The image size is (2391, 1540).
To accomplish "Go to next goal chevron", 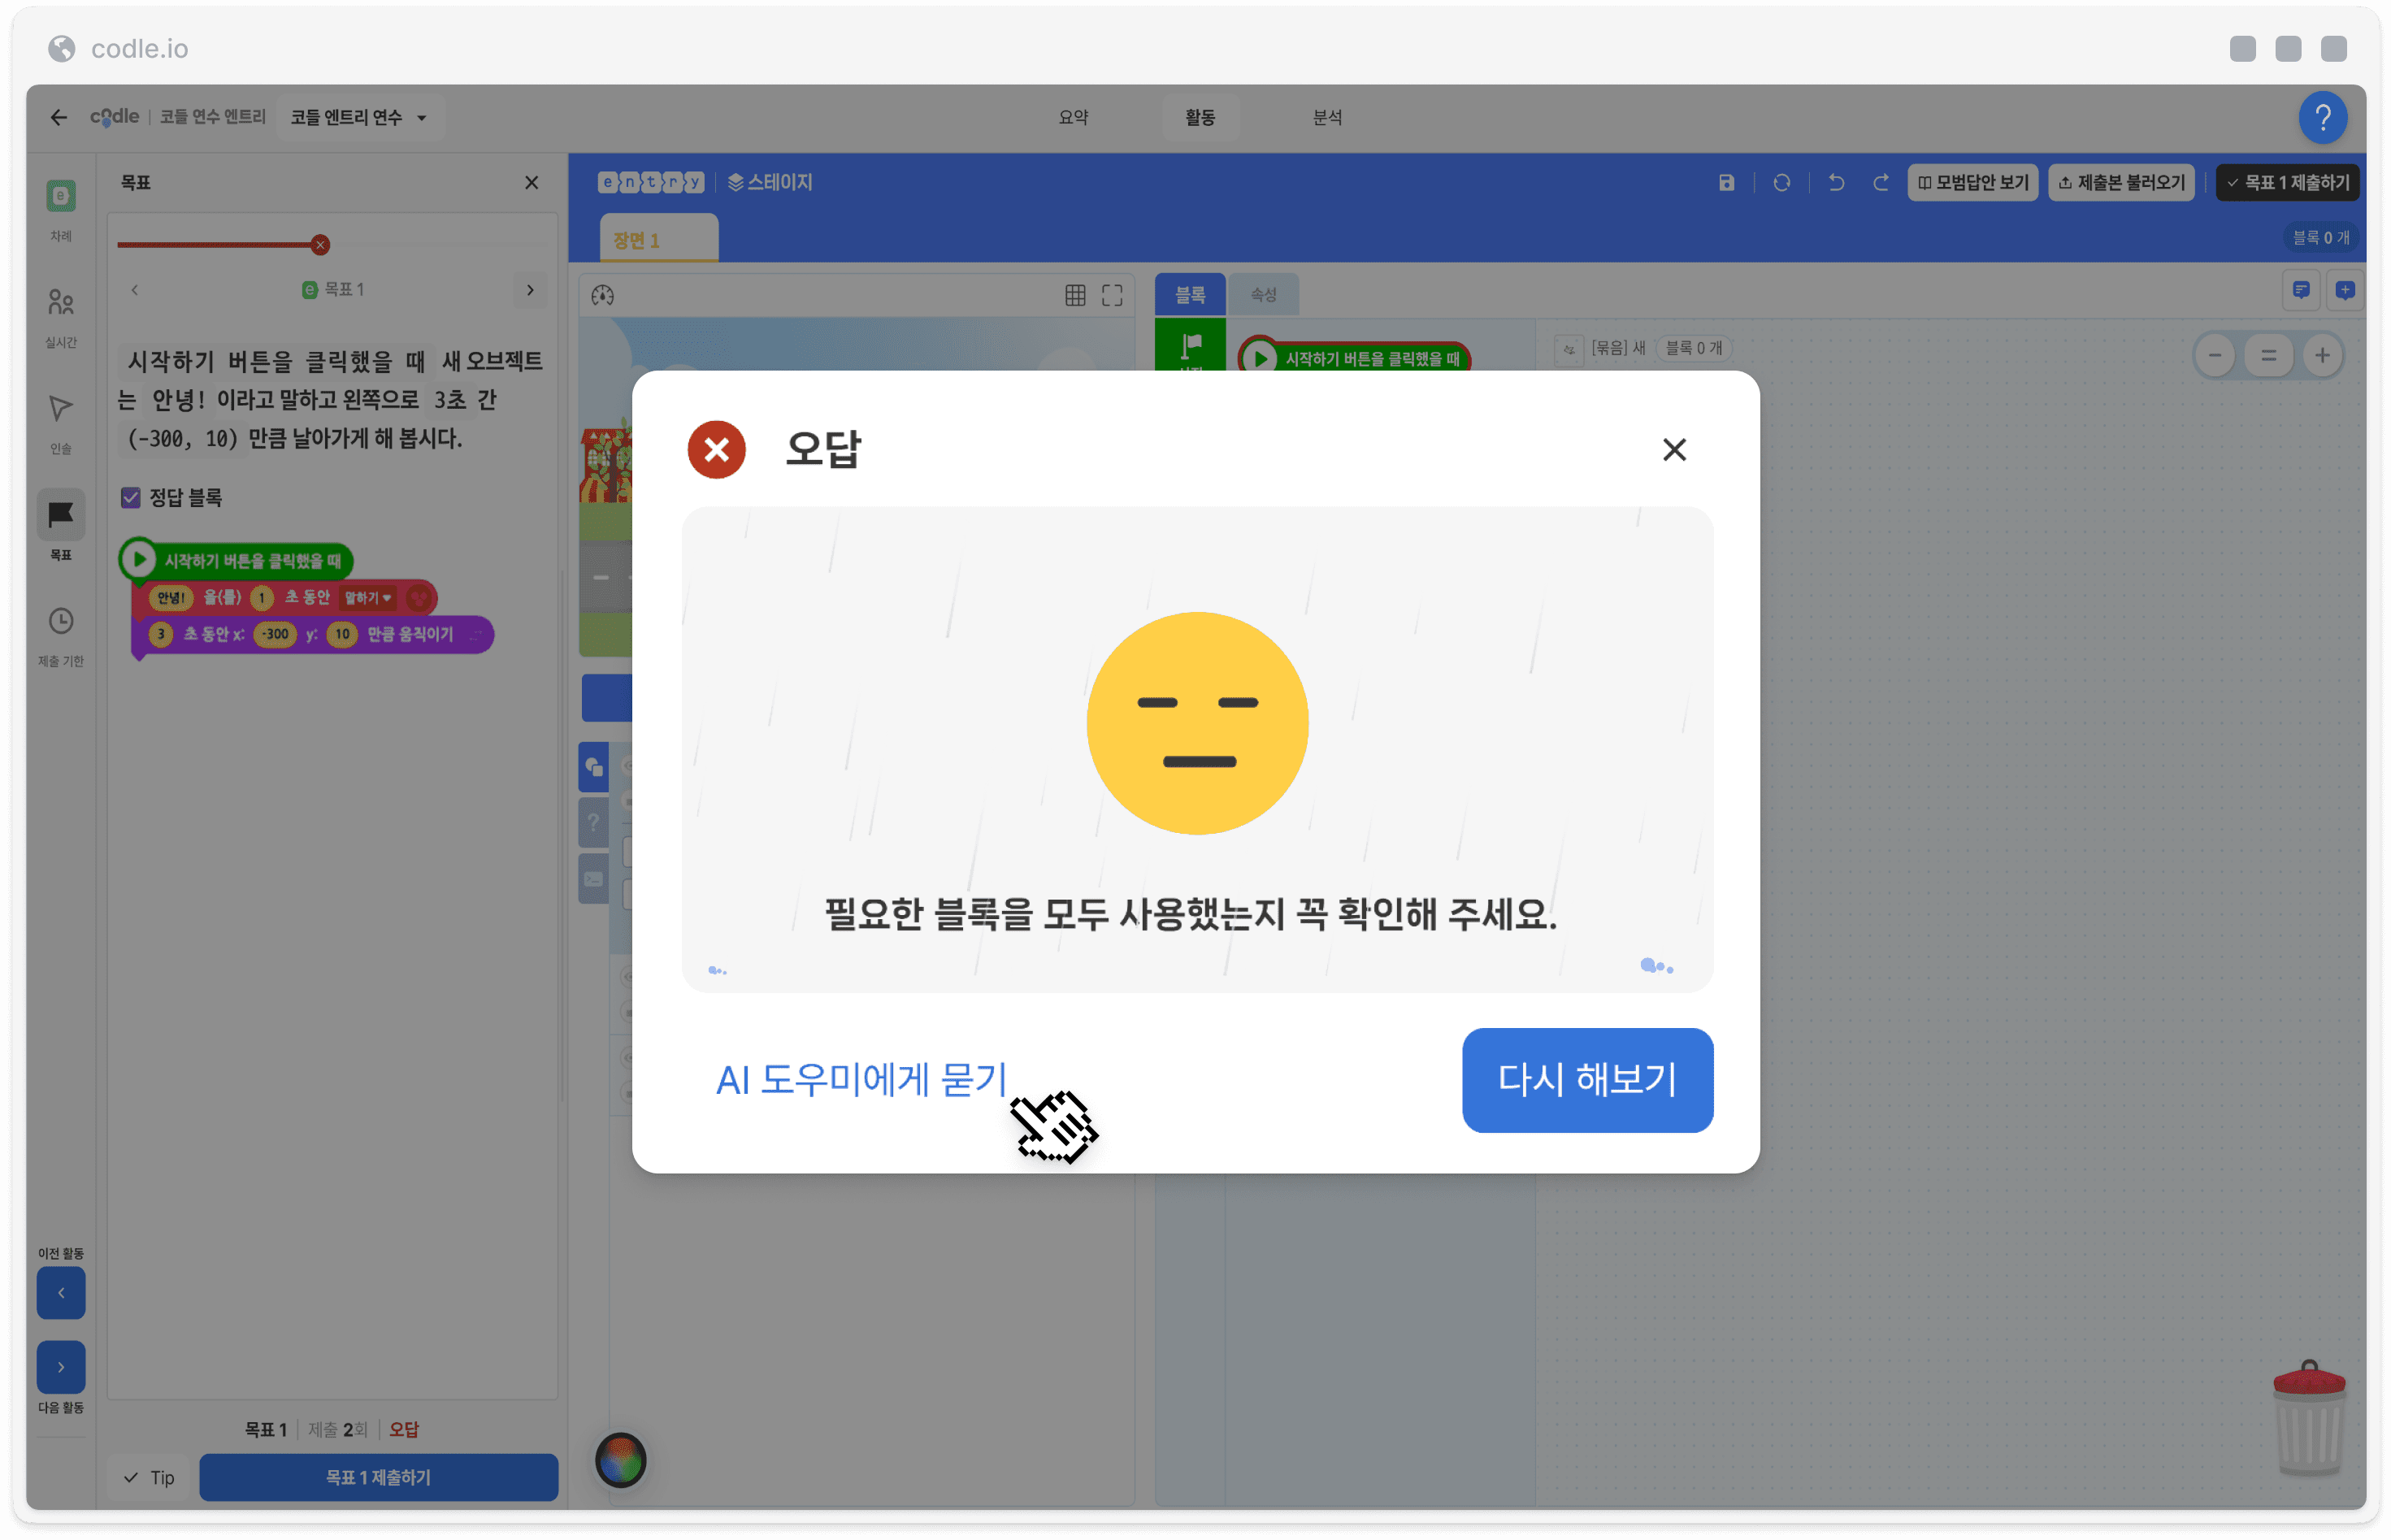I will (530, 290).
